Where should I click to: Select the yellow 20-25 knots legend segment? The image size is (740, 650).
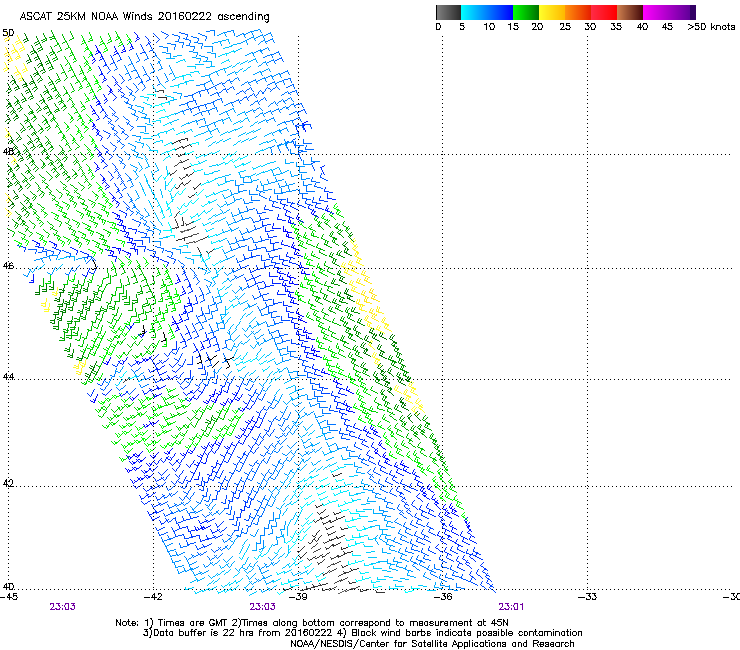tap(552, 12)
